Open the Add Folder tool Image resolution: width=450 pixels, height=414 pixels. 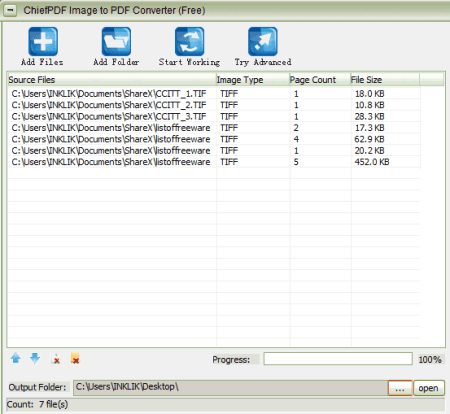116,42
